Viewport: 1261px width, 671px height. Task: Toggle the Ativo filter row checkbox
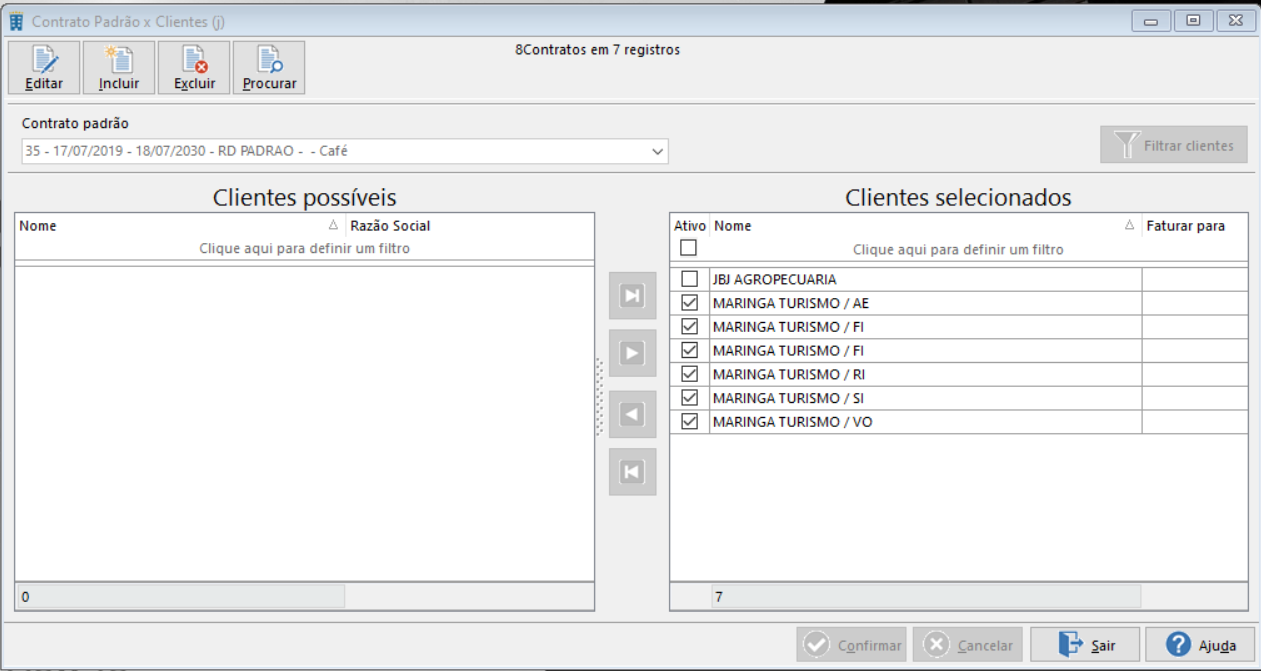(689, 248)
